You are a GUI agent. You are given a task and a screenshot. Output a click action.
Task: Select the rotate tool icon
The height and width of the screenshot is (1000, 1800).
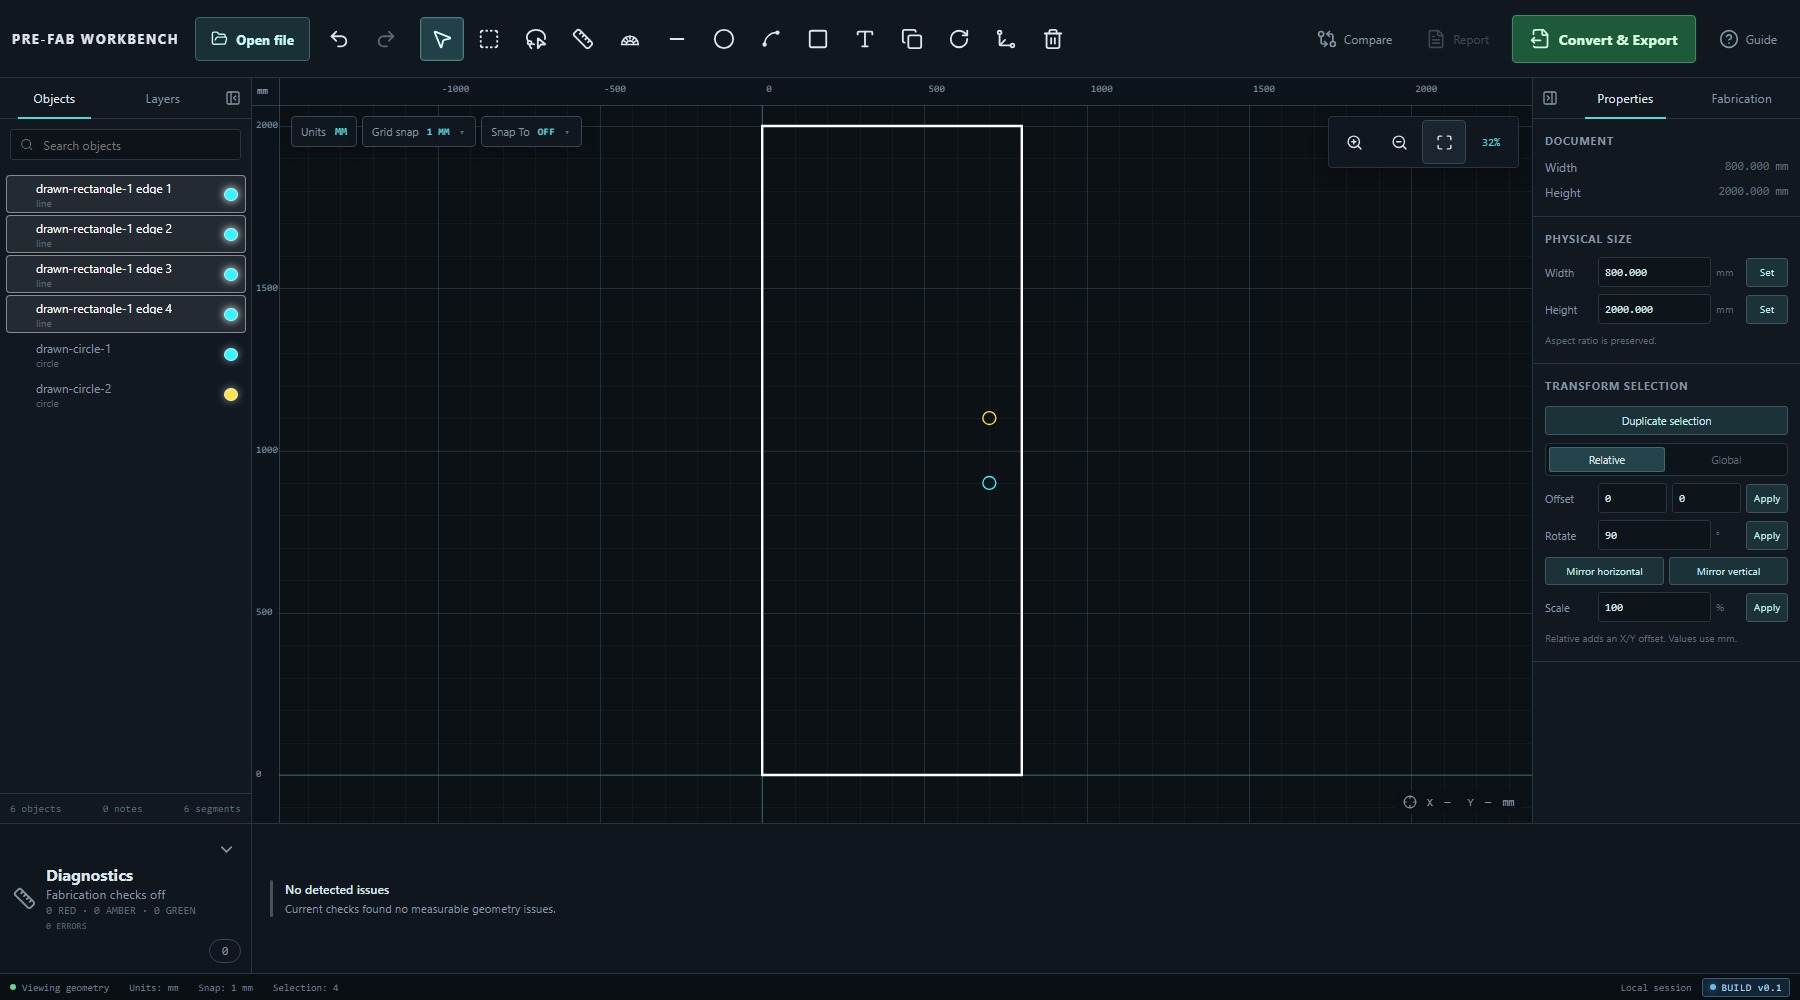tap(959, 40)
